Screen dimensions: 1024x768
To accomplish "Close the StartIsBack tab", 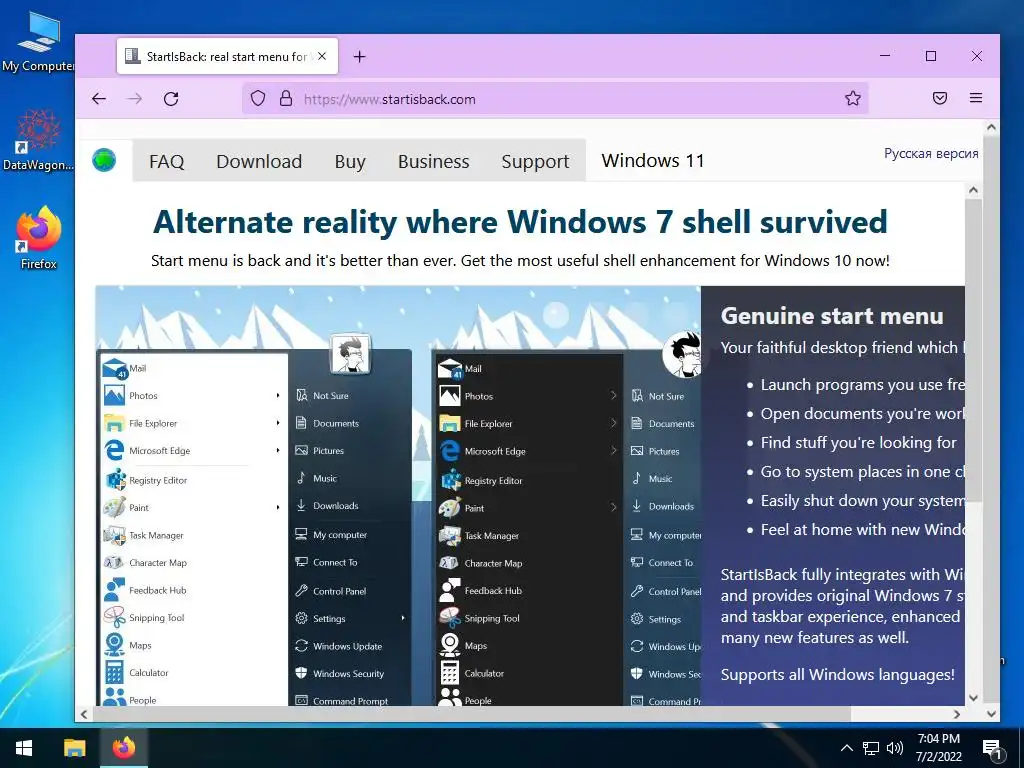I will [x=322, y=56].
